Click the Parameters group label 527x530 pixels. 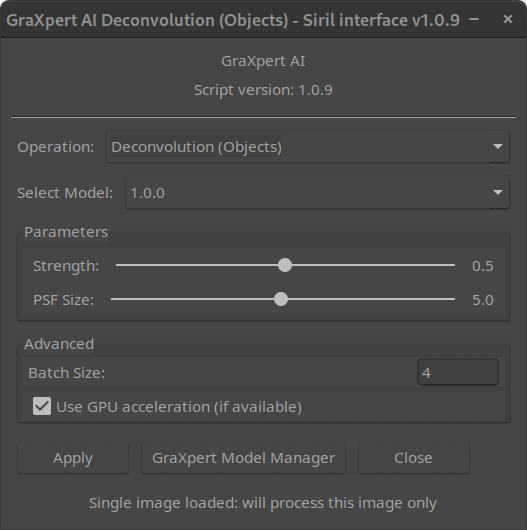tap(66, 232)
